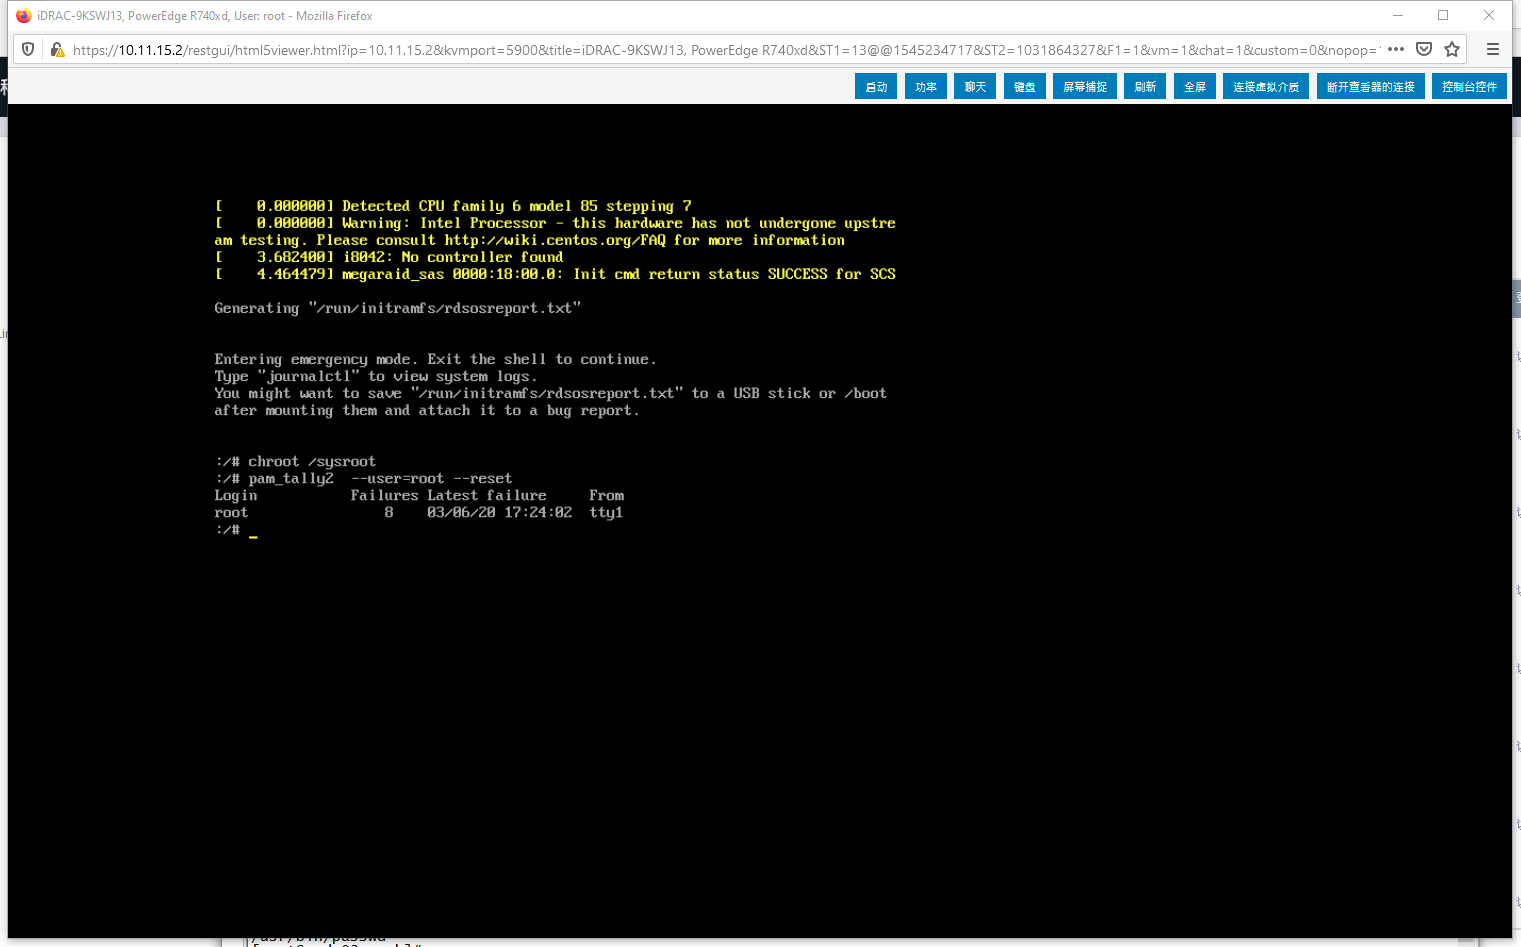Screen dimensions: 1521x947
Task: Take a 屏幕捕捉 screen capture
Action: 1084,86
